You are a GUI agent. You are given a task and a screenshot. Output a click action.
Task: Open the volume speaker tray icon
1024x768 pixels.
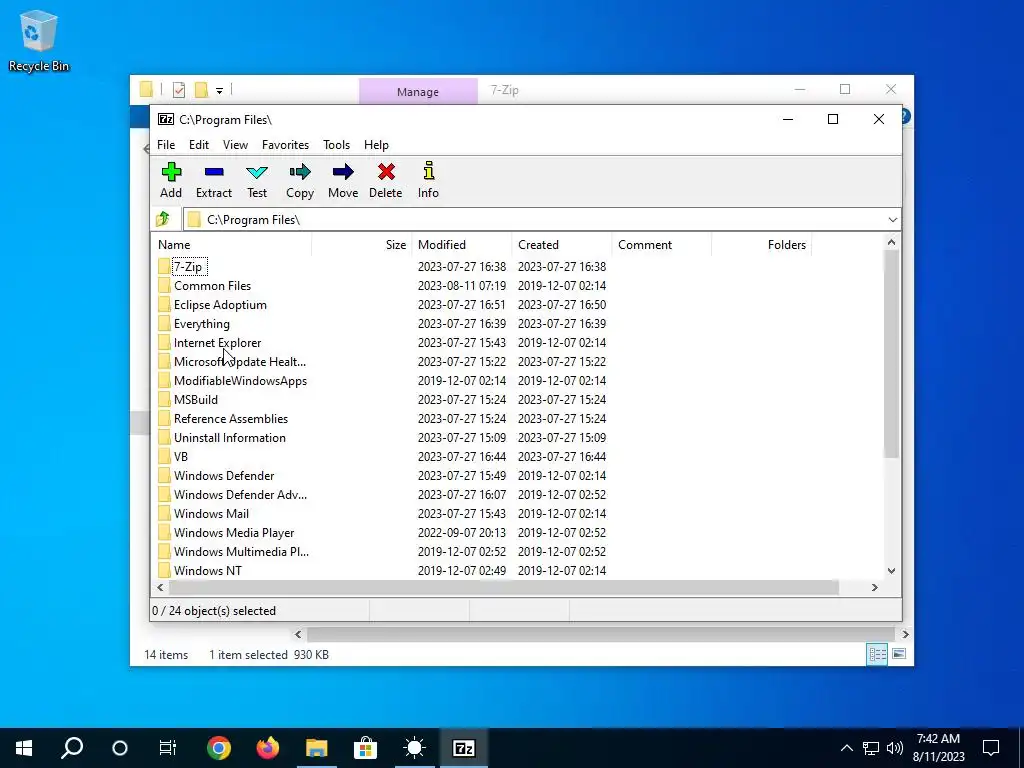(x=895, y=748)
